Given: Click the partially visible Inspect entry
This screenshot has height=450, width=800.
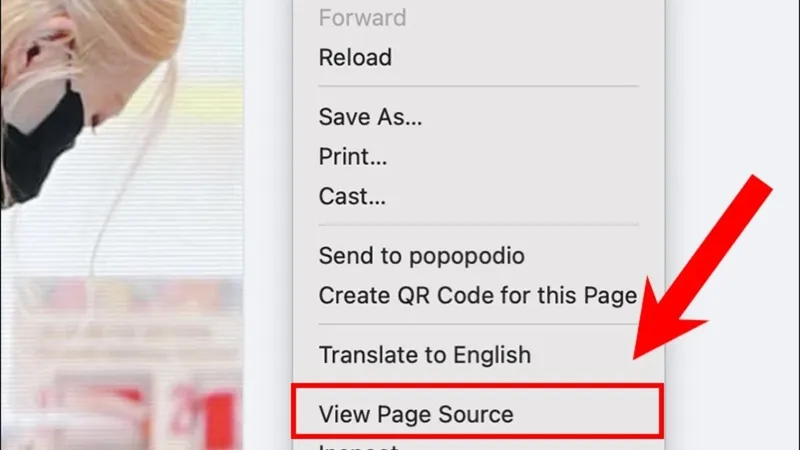Looking at the screenshot, I should (358, 446).
